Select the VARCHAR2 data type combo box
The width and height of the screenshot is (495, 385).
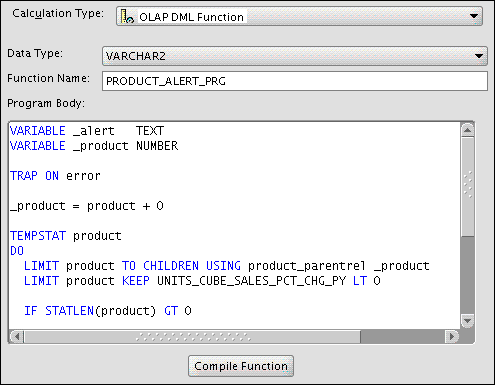click(x=295, y=56)
